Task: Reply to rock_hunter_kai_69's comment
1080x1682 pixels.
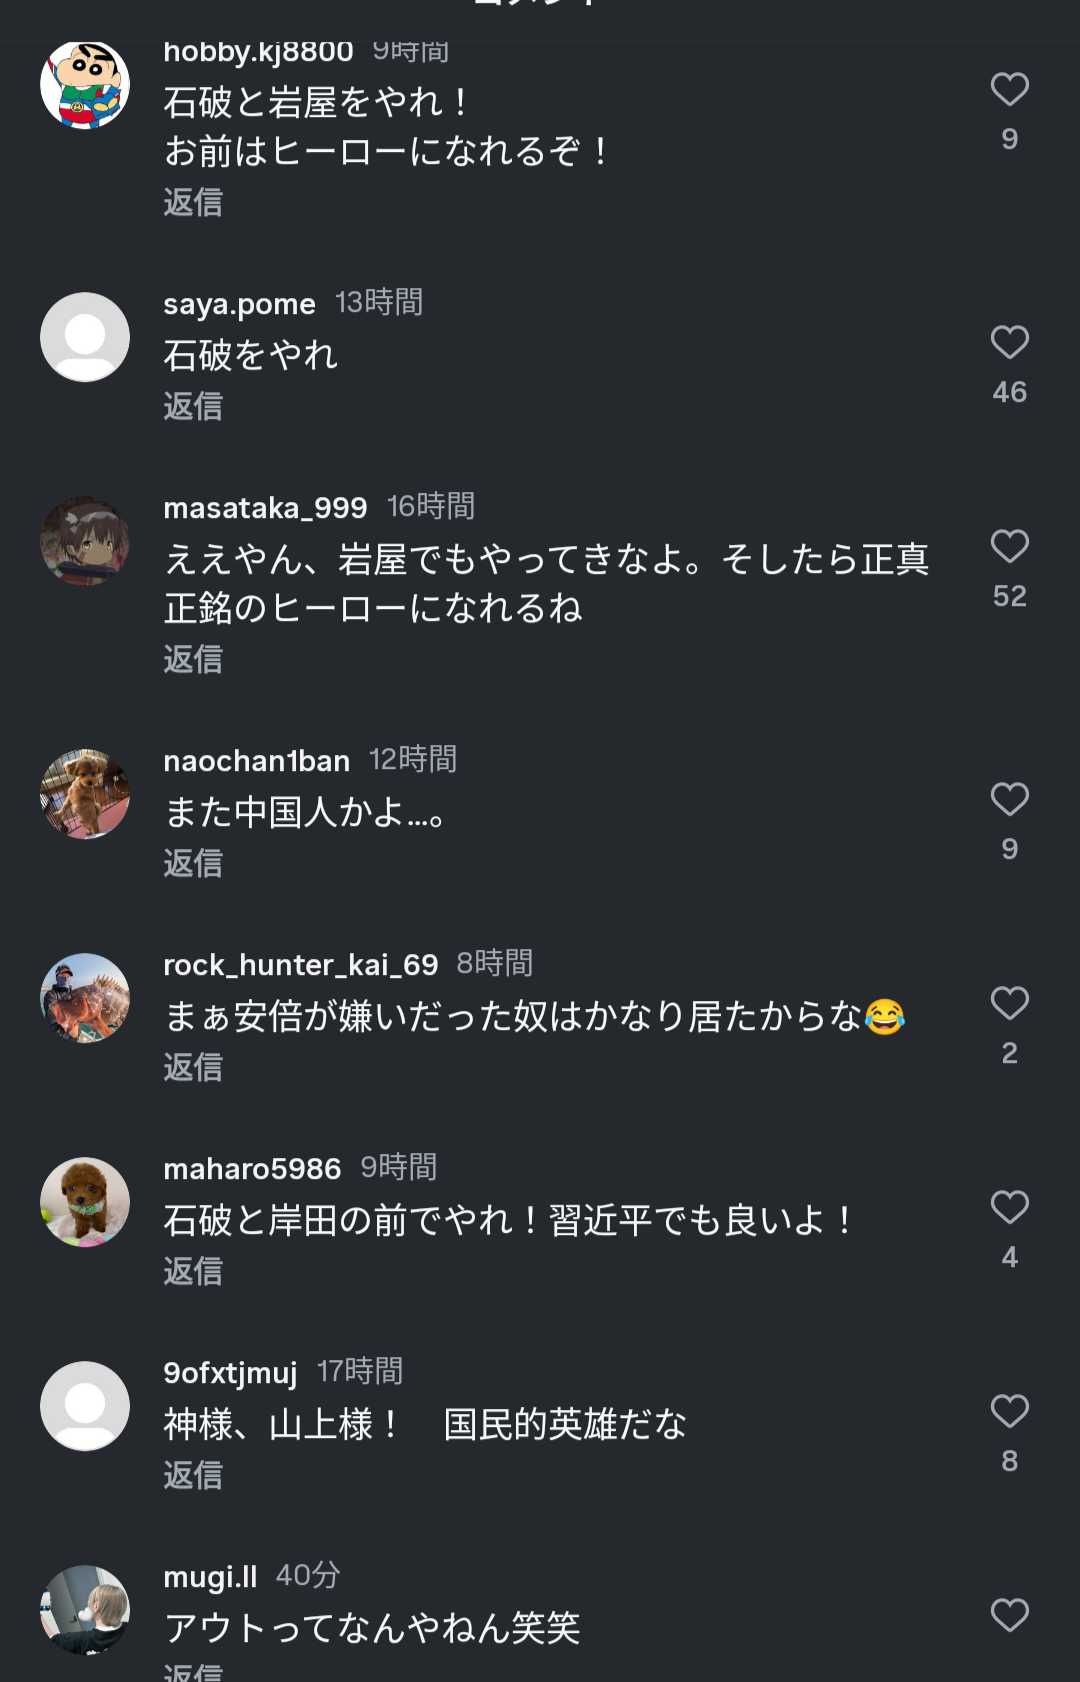Action: click(x=193, y=1068)
